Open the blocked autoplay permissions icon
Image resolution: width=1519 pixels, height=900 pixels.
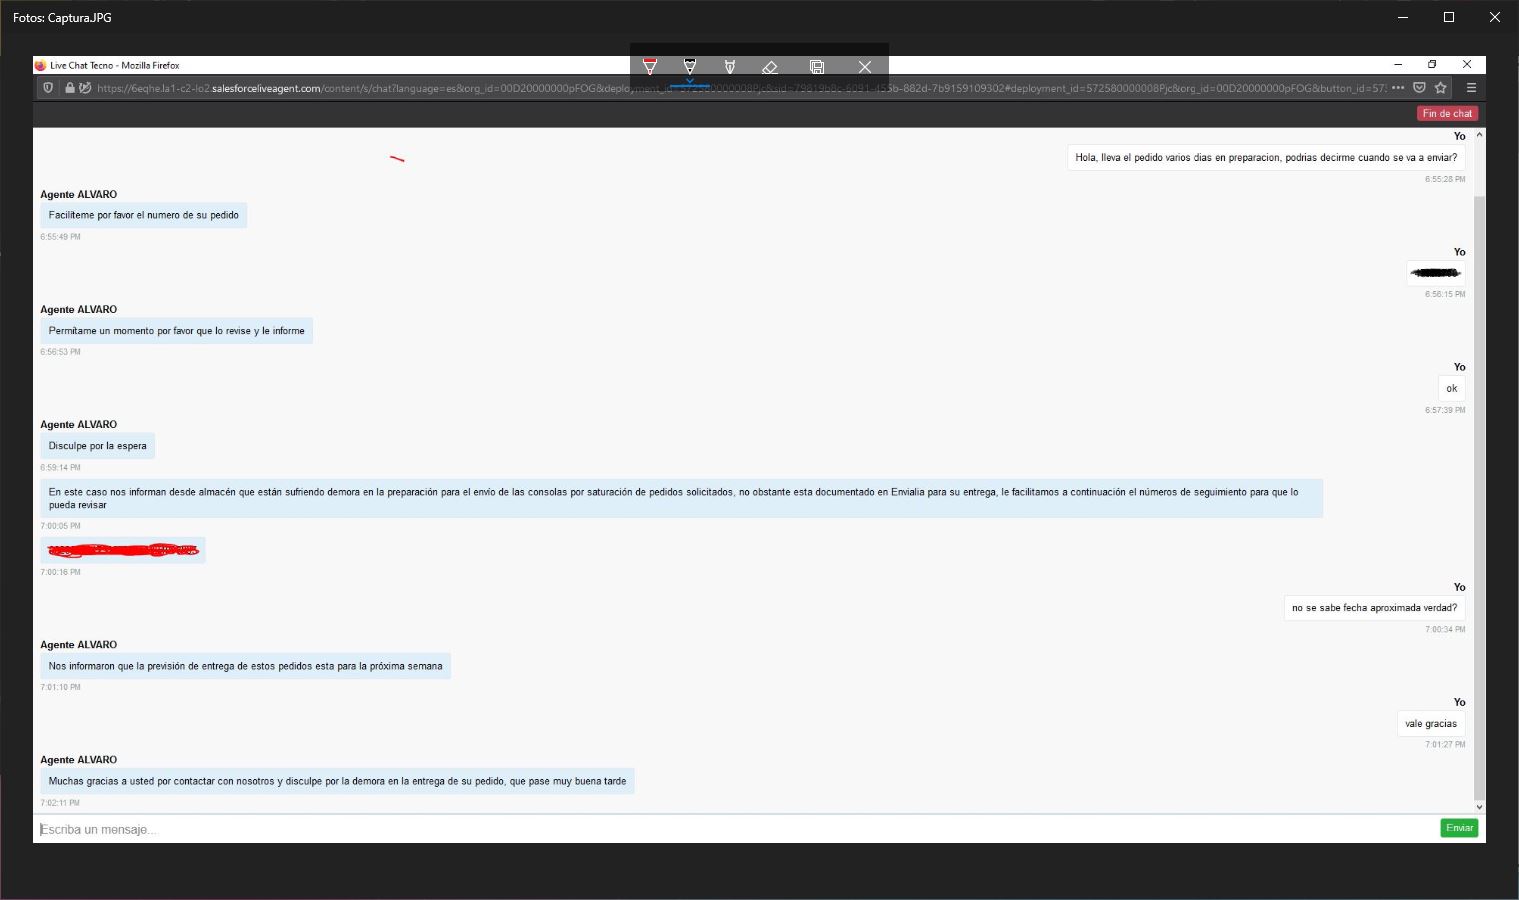pyautogui.click(x=85, y=88)
